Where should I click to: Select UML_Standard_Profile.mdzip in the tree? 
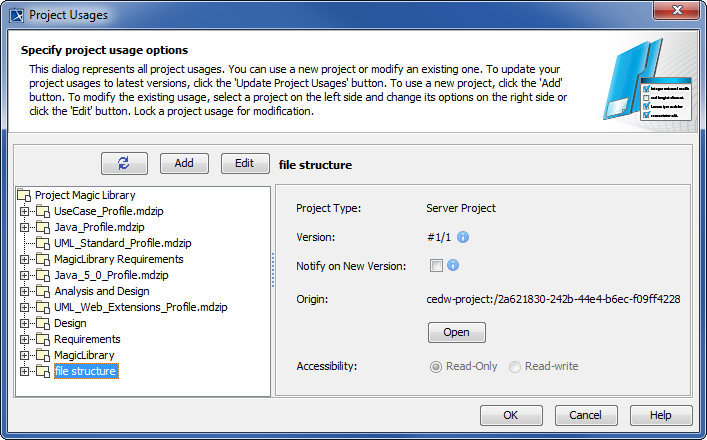pos(122,243)
